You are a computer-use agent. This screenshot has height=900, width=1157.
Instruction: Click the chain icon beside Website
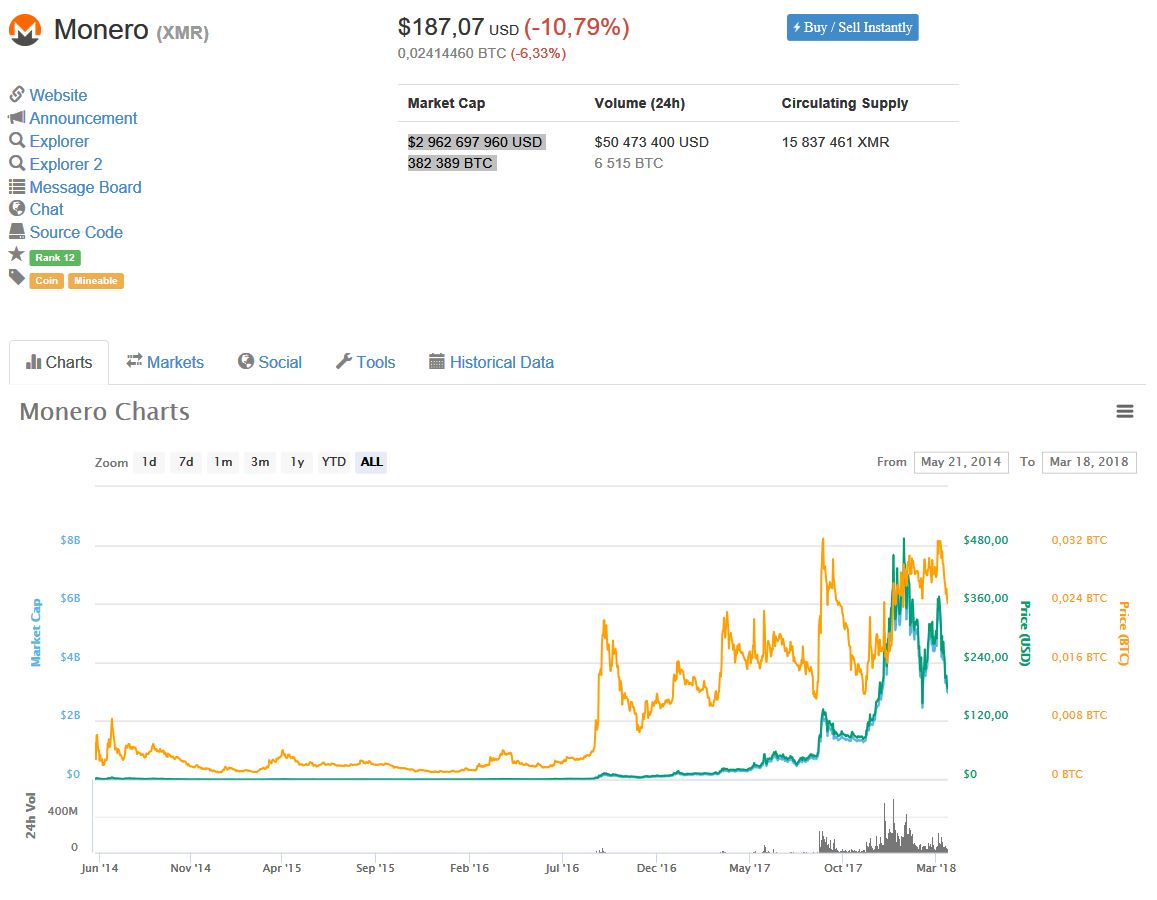coord(17,95)
